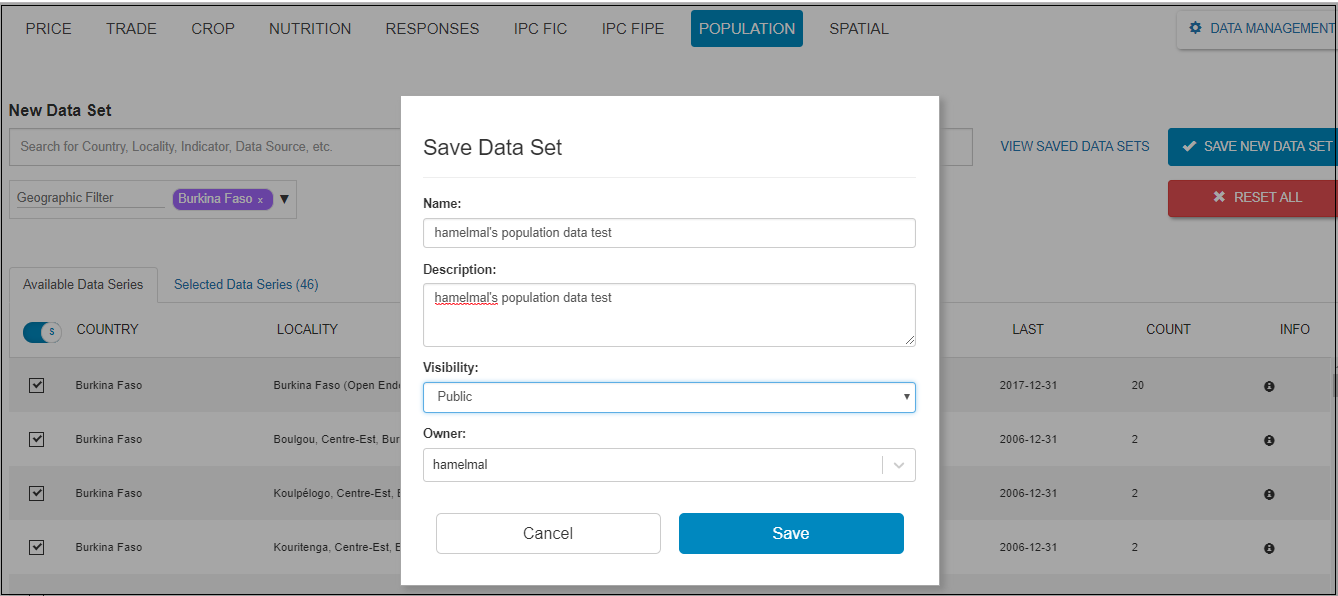Open Data Management via gear icon

point(1195,28)
